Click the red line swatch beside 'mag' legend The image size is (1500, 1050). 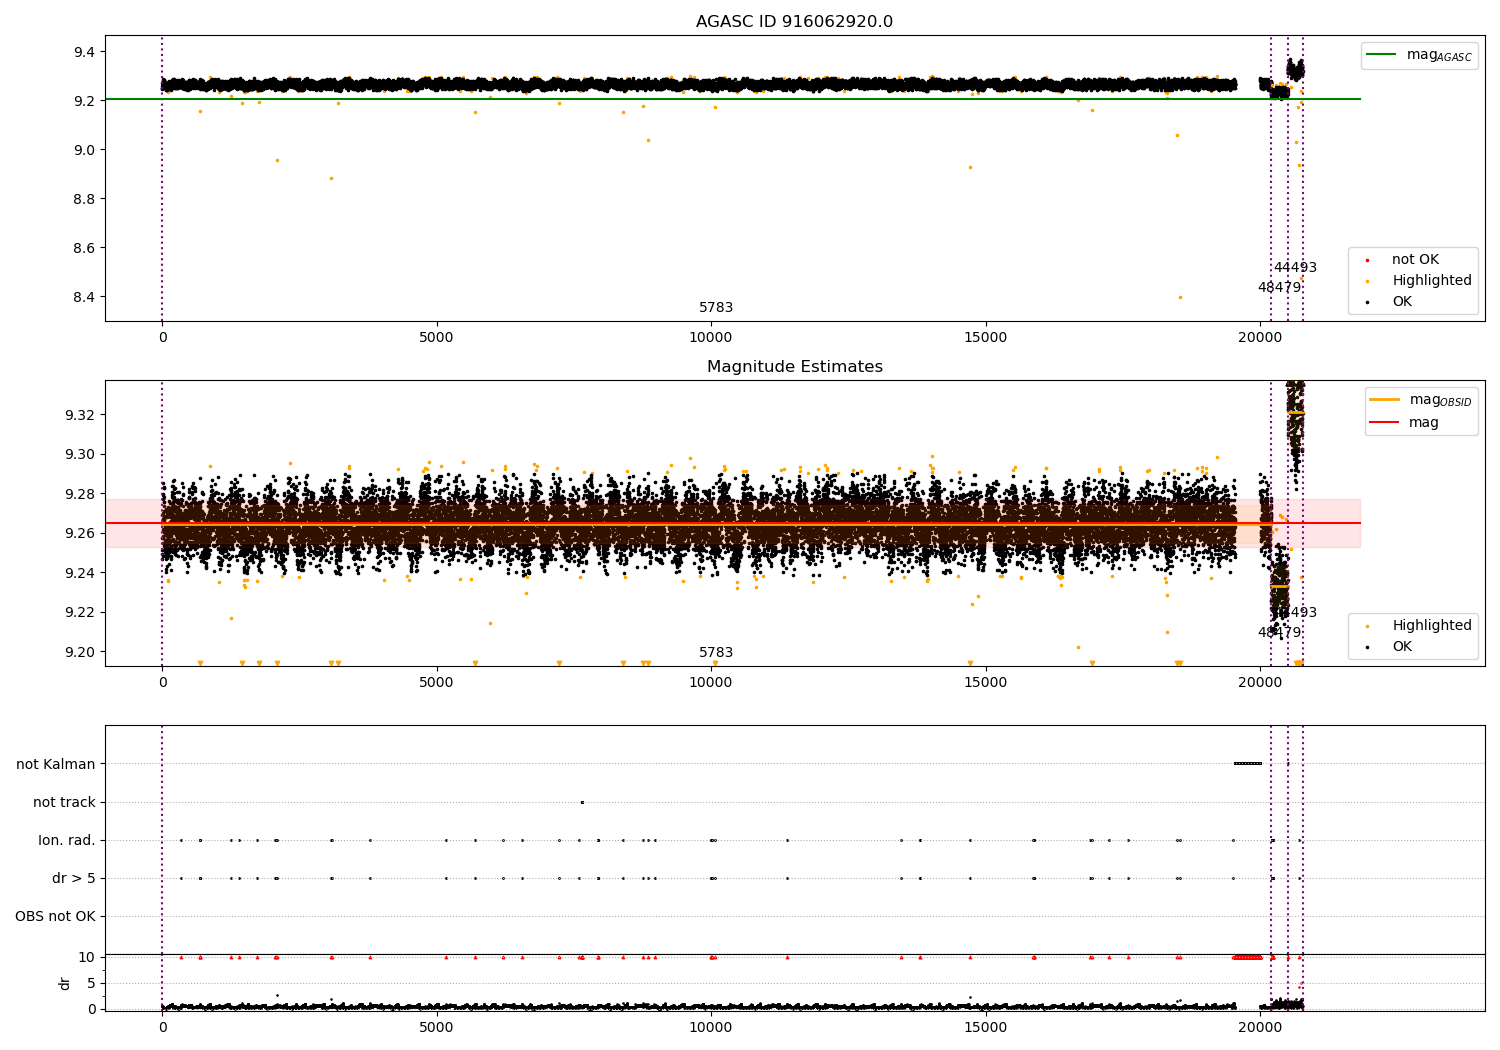point(1385,423)
